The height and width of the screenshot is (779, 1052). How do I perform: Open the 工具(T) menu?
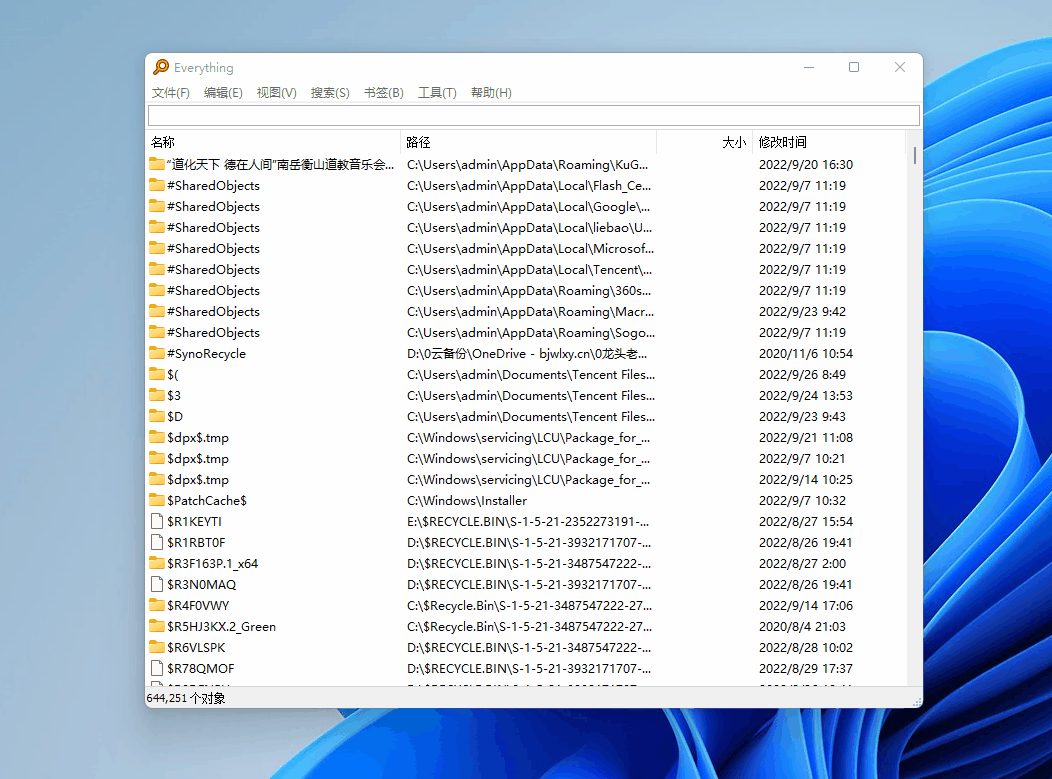437,93
